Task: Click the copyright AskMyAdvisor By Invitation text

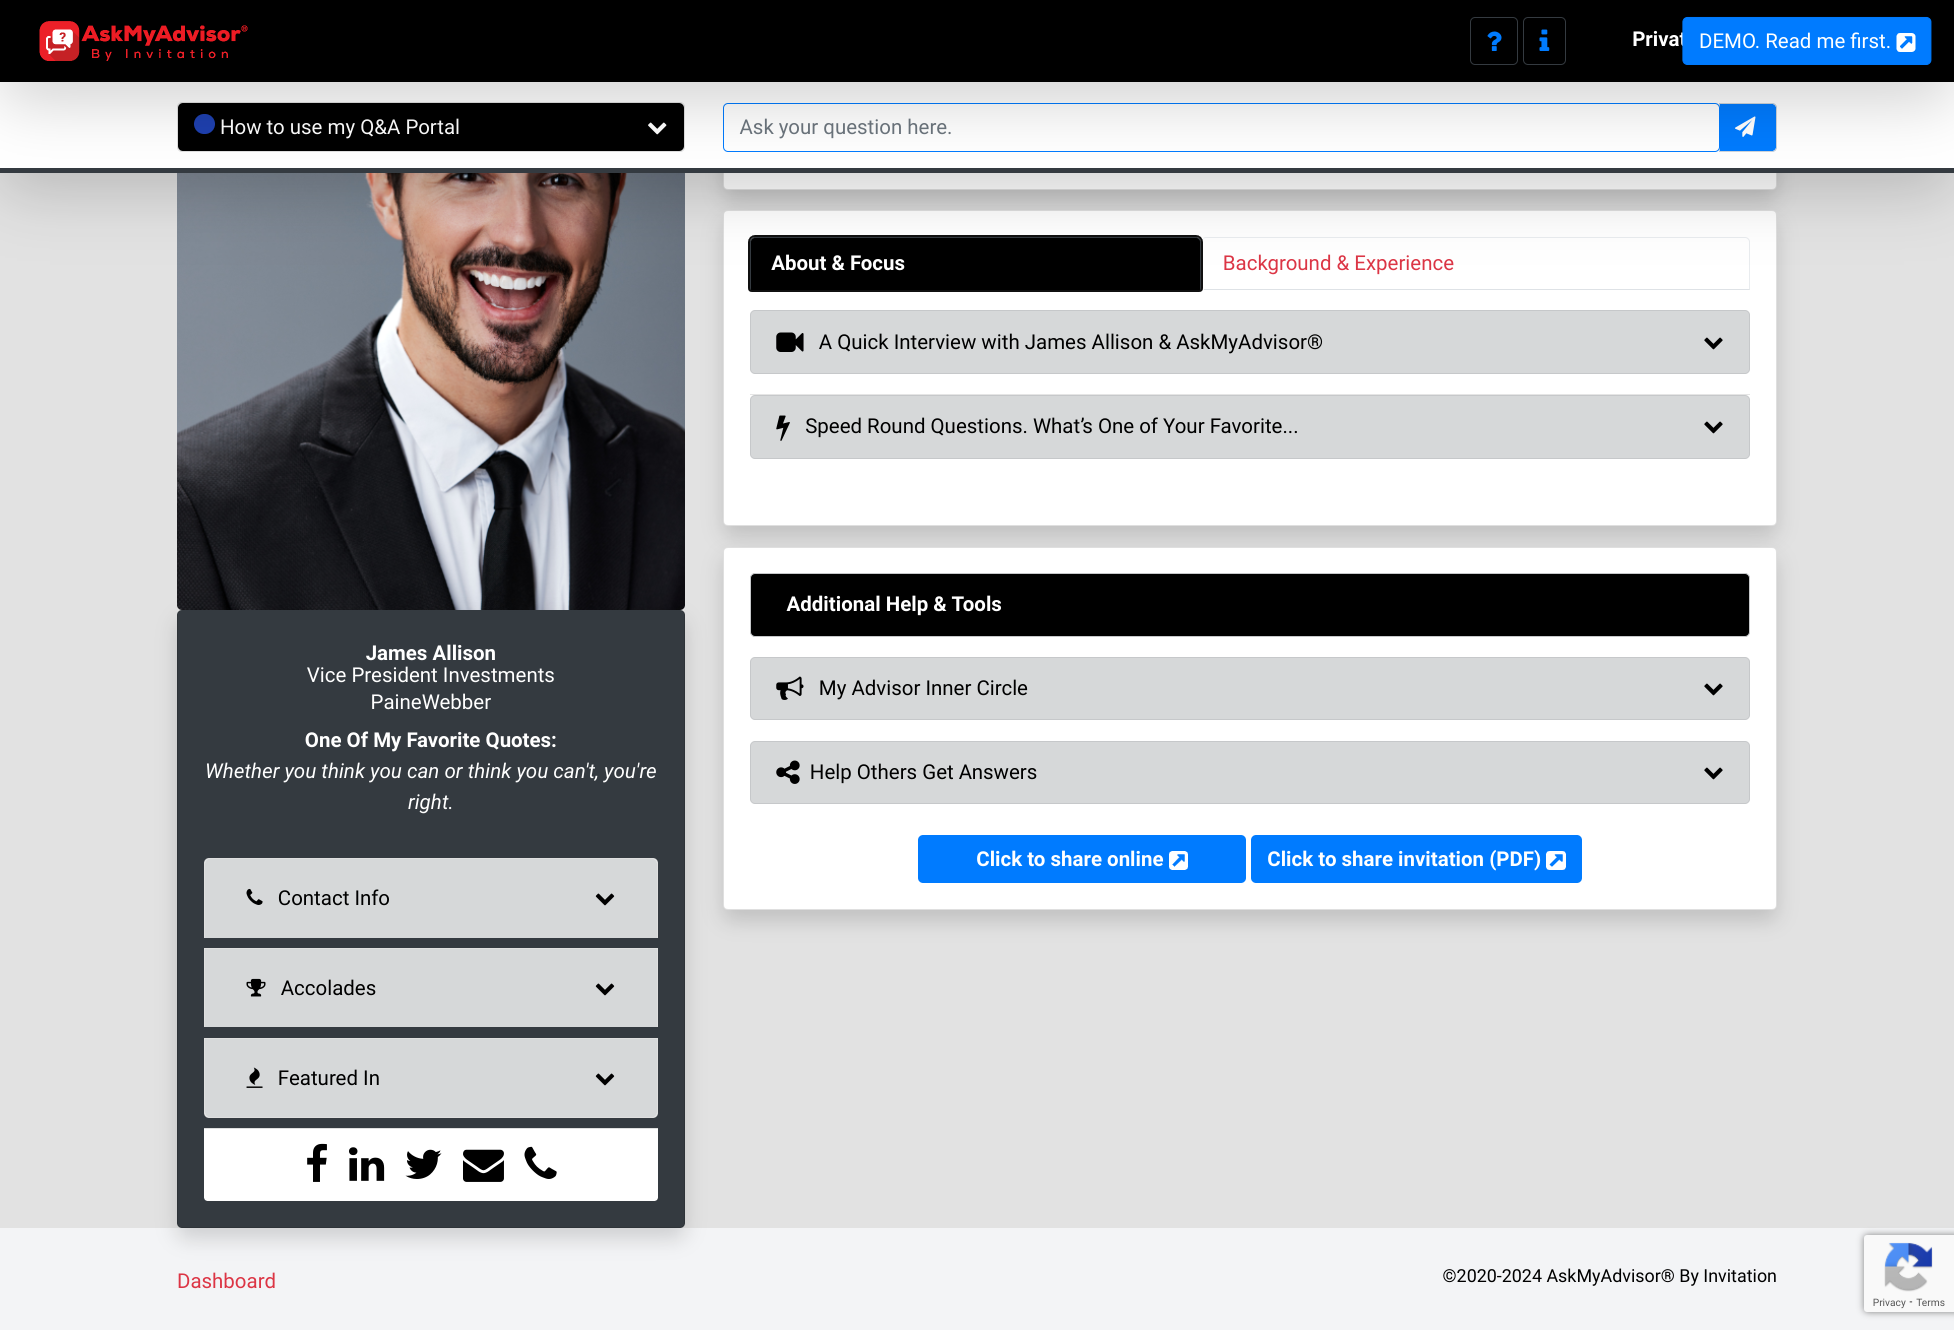Action: [x=1609, y=1276]
